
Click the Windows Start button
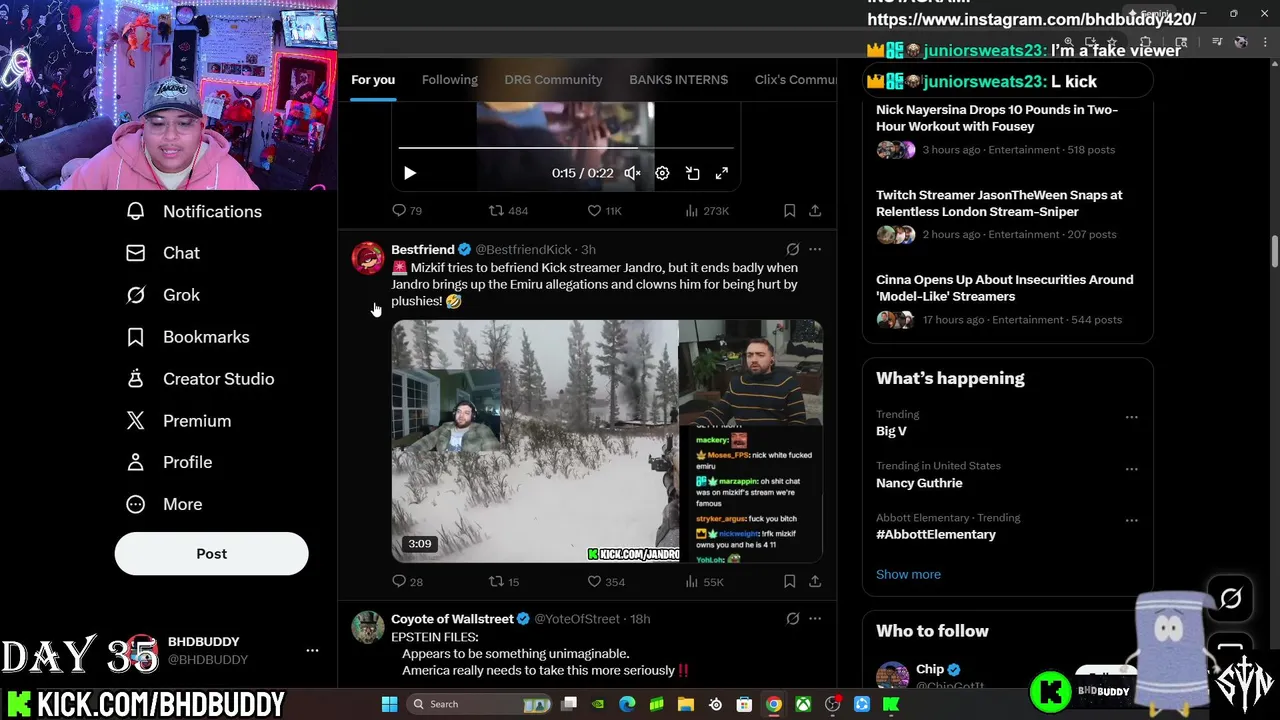coord(389,704)
